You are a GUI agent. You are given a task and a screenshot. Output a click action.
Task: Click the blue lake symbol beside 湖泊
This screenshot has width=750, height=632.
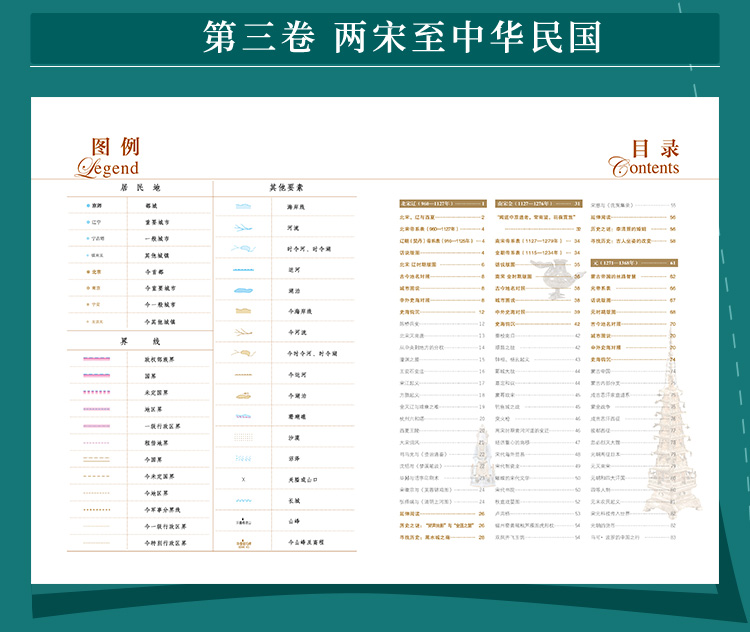tap(244, 290)
